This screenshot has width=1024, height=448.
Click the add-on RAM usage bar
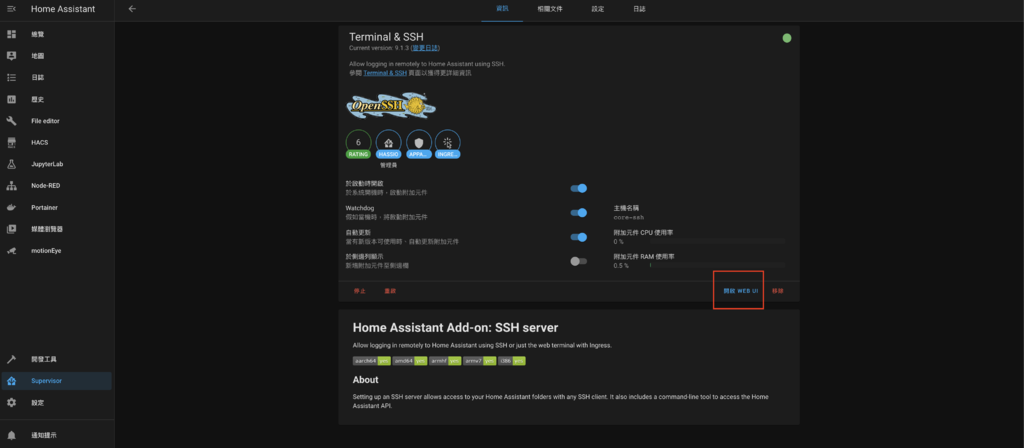coord(718,265)
